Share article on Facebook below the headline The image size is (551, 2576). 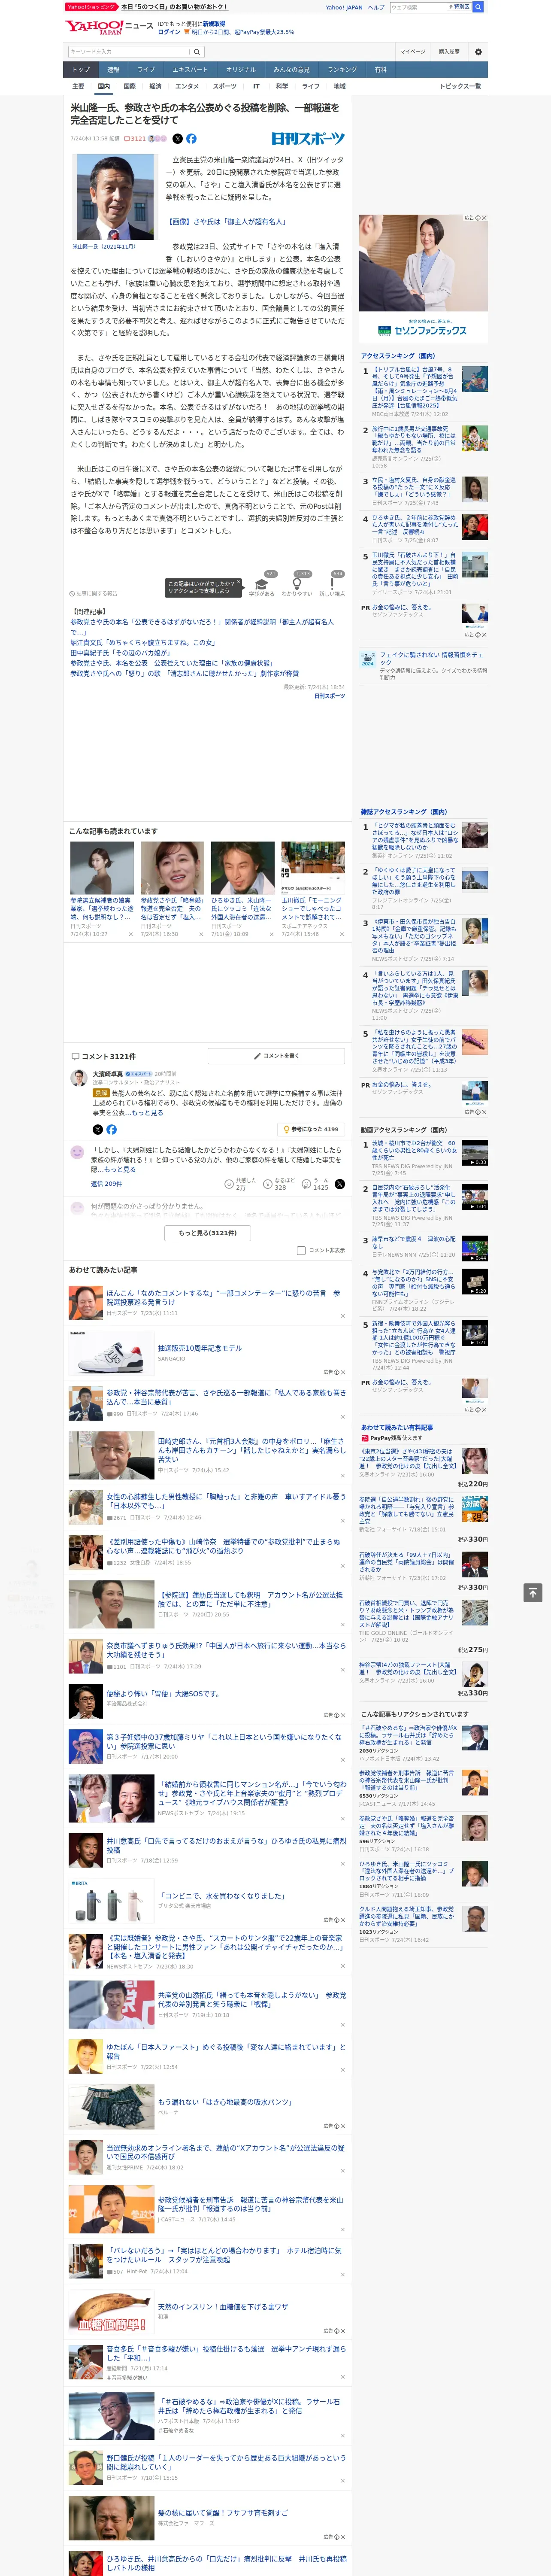(x=191, y=139)
